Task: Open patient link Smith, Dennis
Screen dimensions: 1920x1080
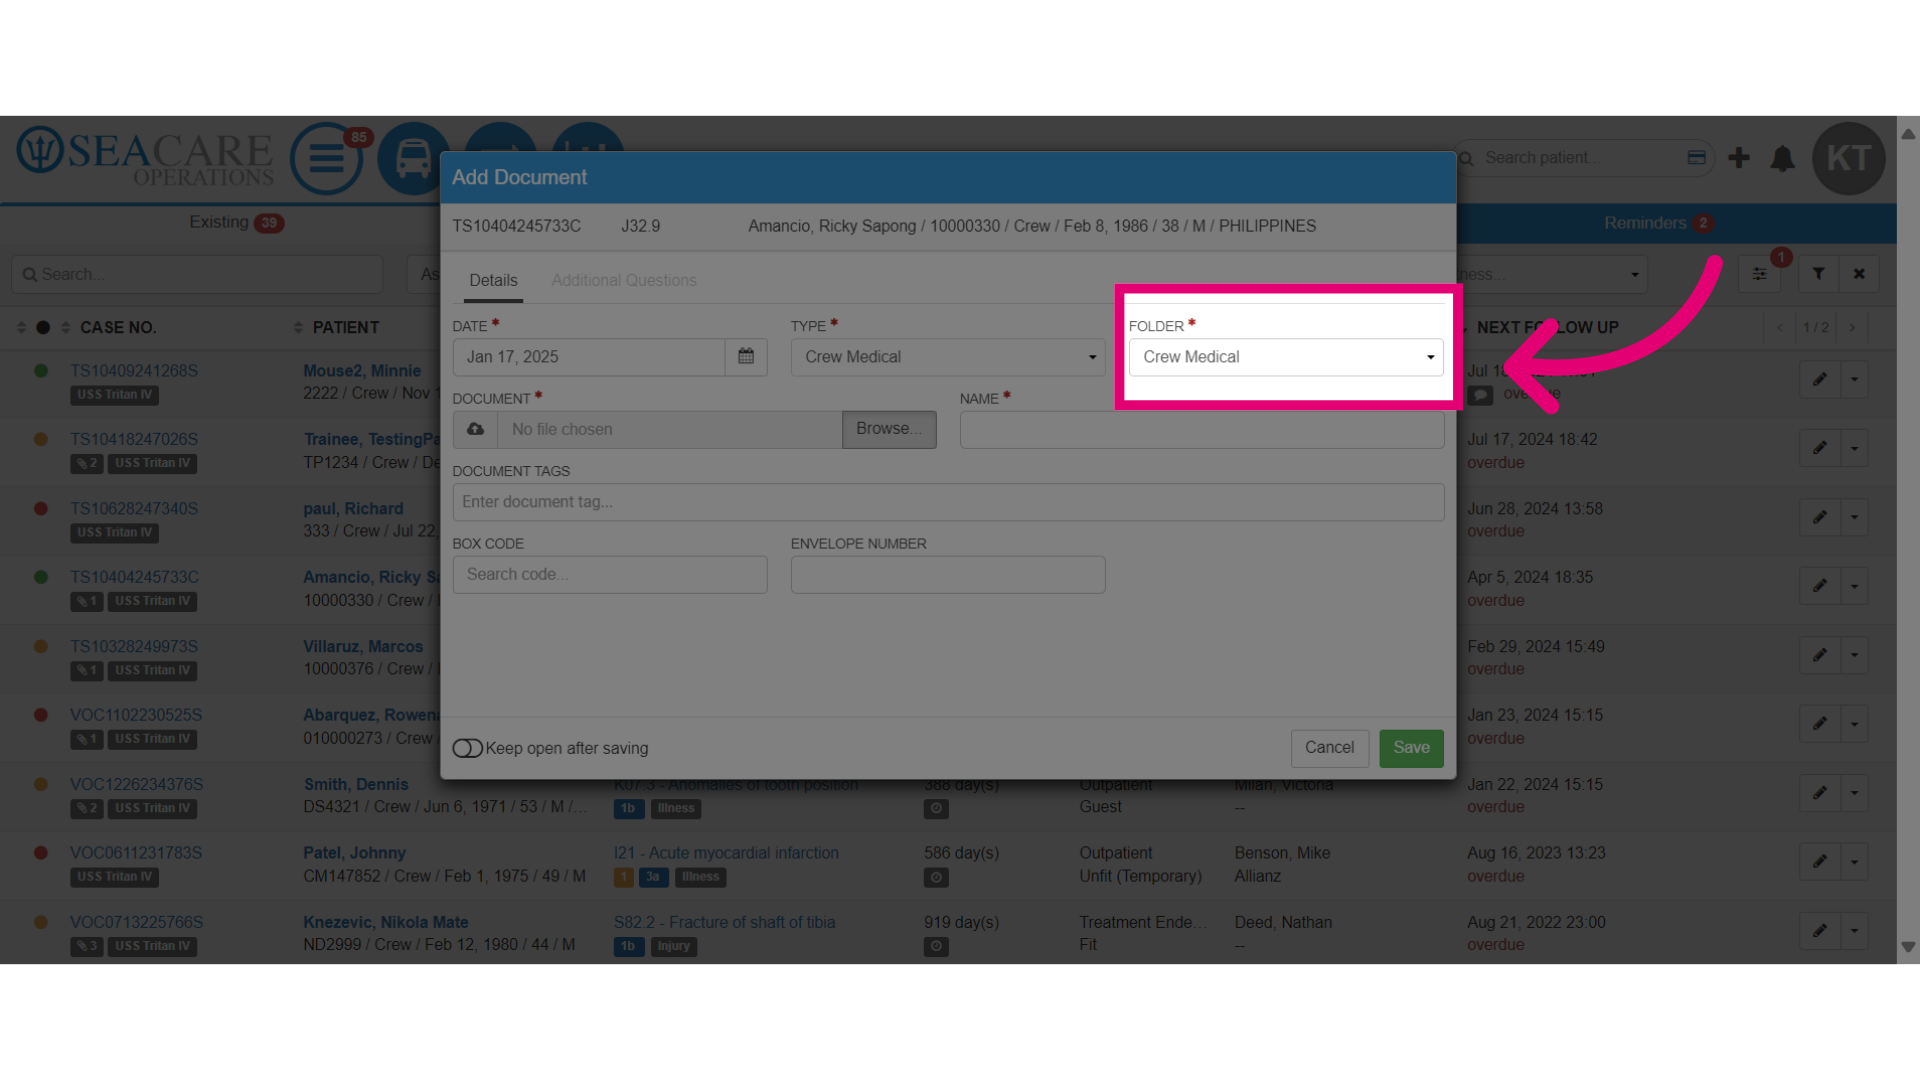Action: coord(356,785)
